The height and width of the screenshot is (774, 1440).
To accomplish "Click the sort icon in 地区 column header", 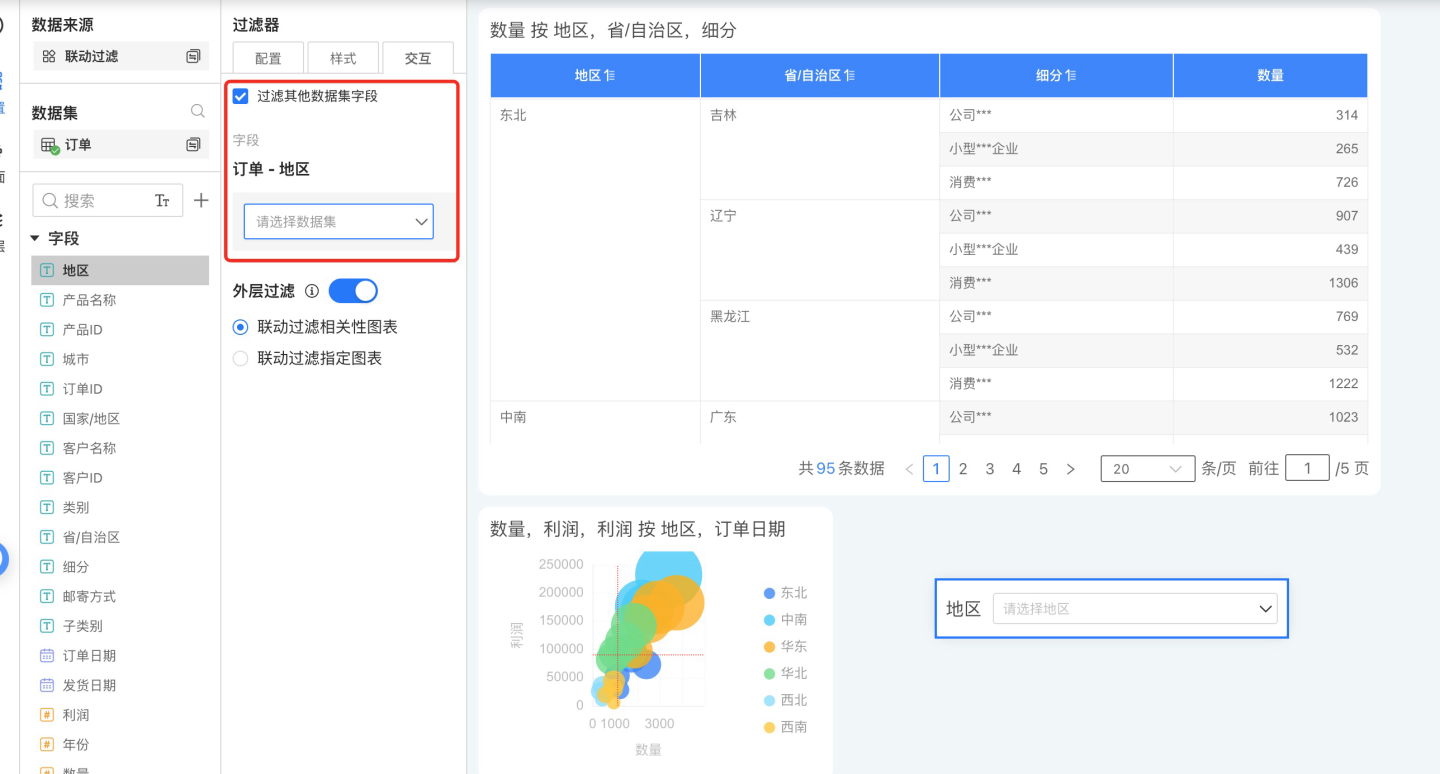I will [609, 76].
